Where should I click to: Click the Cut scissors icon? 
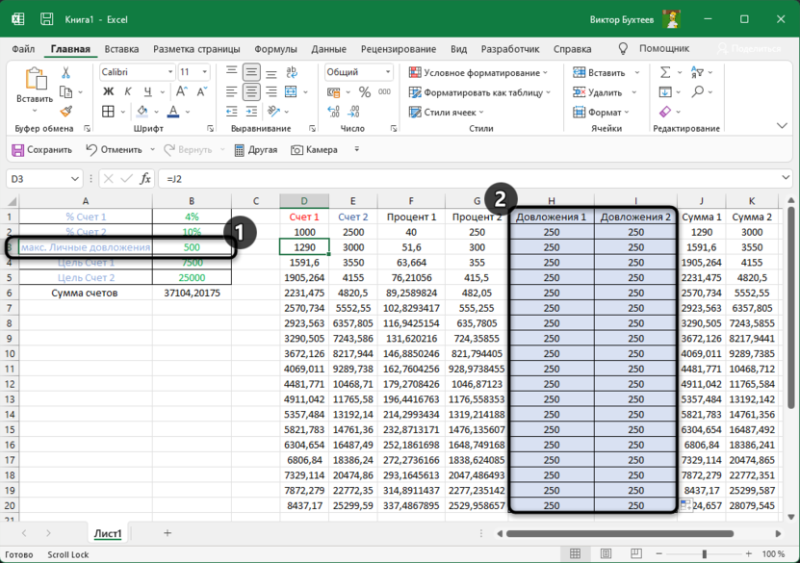(66, 72)
